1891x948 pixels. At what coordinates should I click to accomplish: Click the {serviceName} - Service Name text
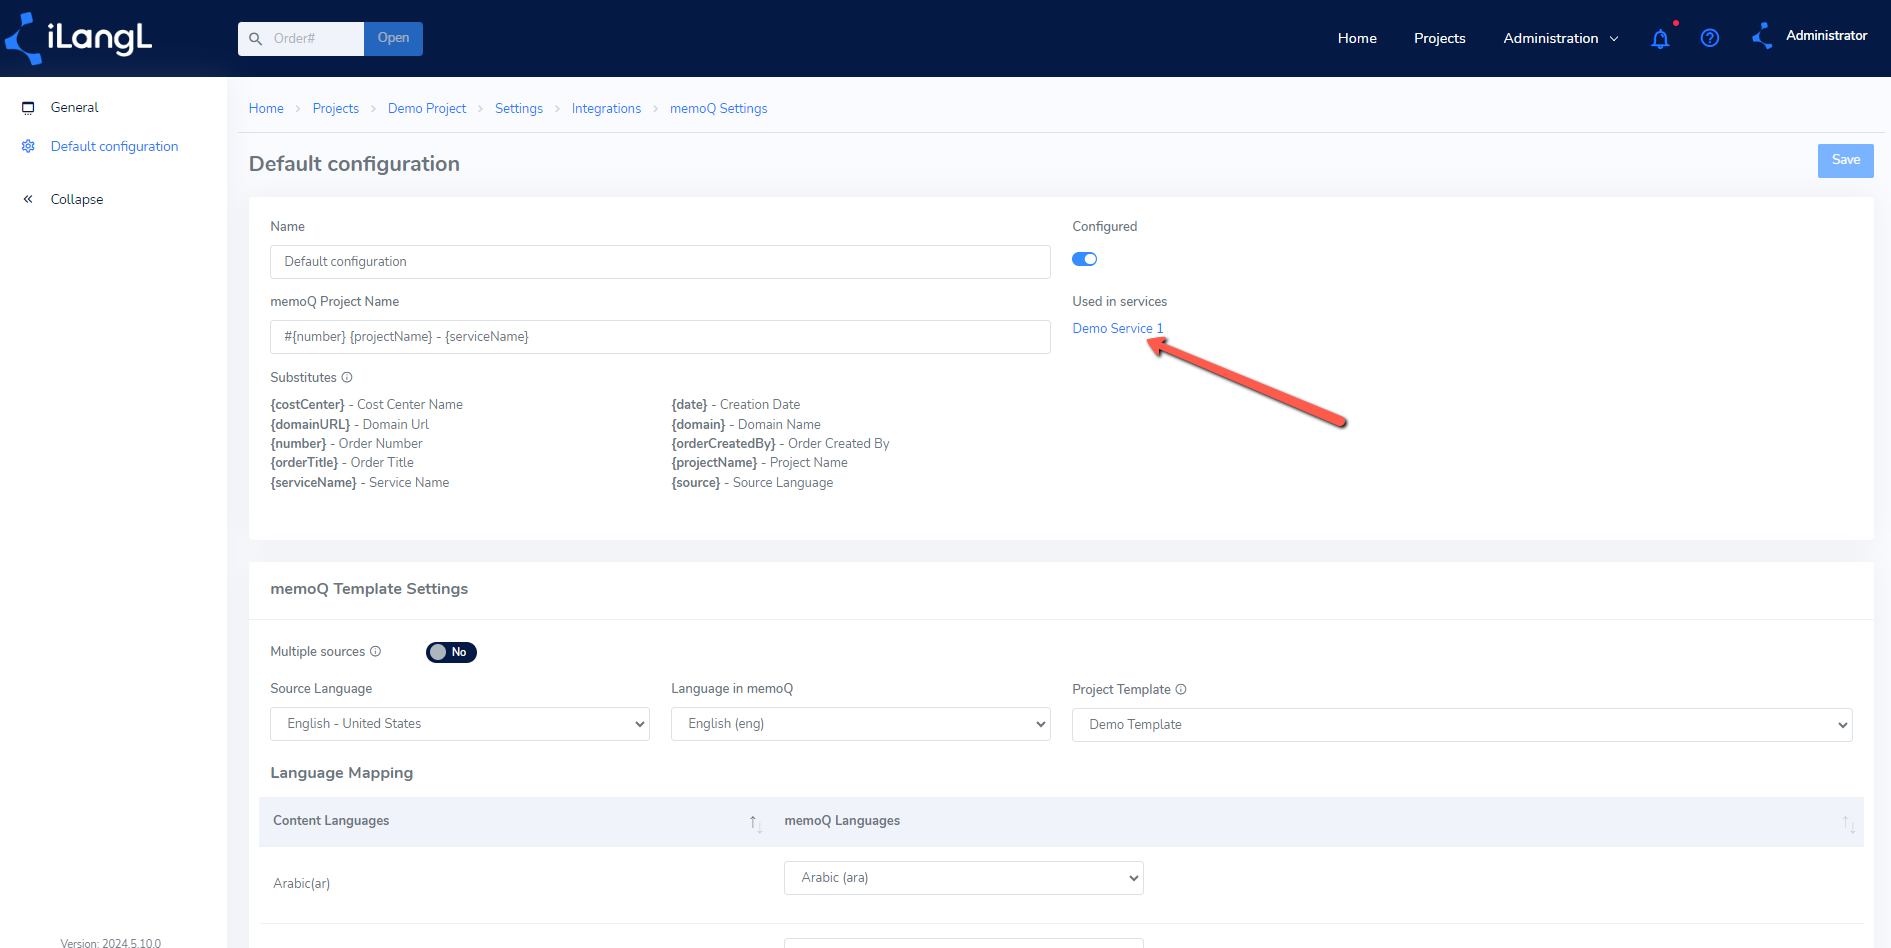[x=360, y=483]
